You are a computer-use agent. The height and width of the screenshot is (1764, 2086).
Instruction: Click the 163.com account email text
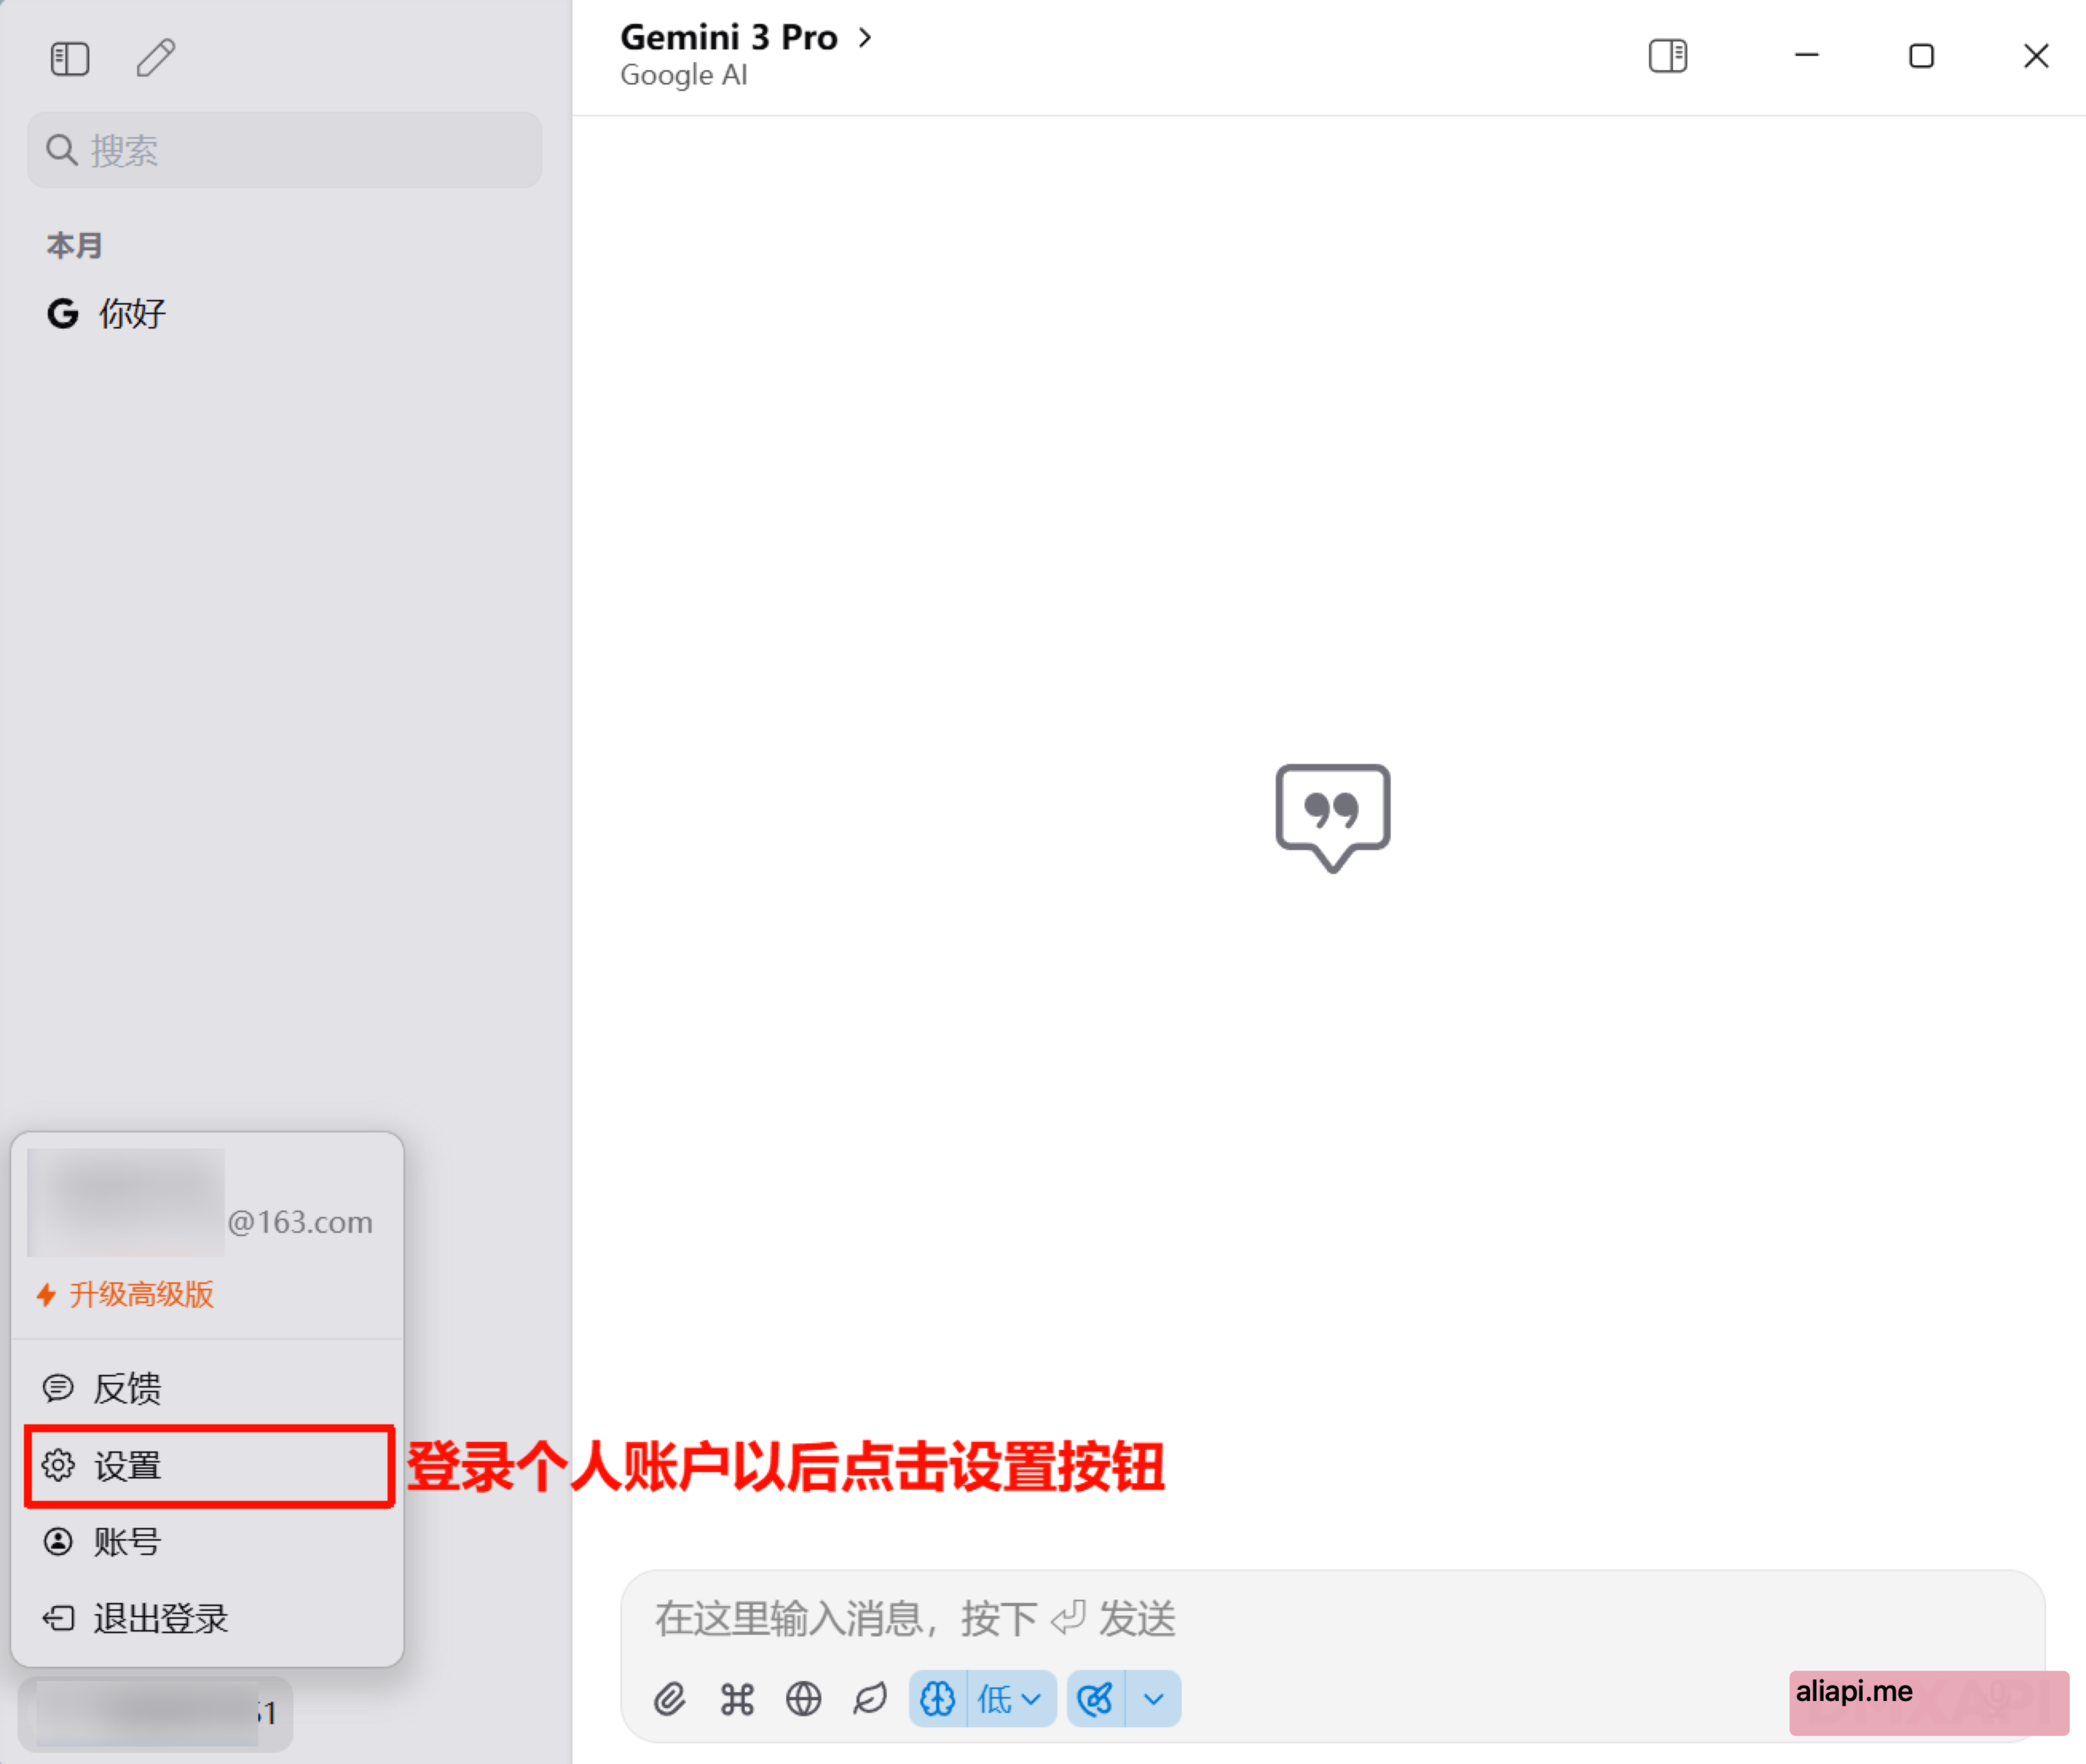[300, 1222]
